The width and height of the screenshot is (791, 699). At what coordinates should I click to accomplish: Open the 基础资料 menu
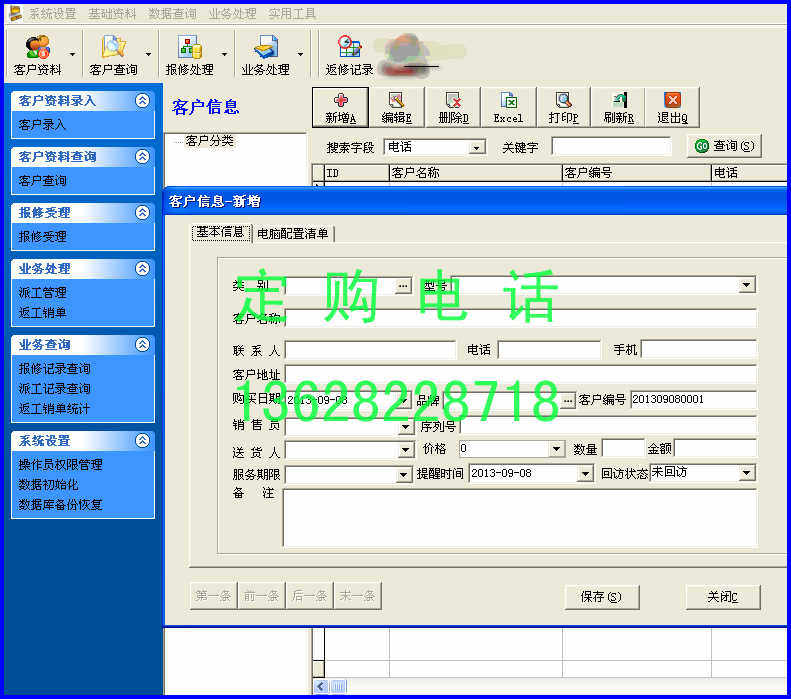[112, 14]
